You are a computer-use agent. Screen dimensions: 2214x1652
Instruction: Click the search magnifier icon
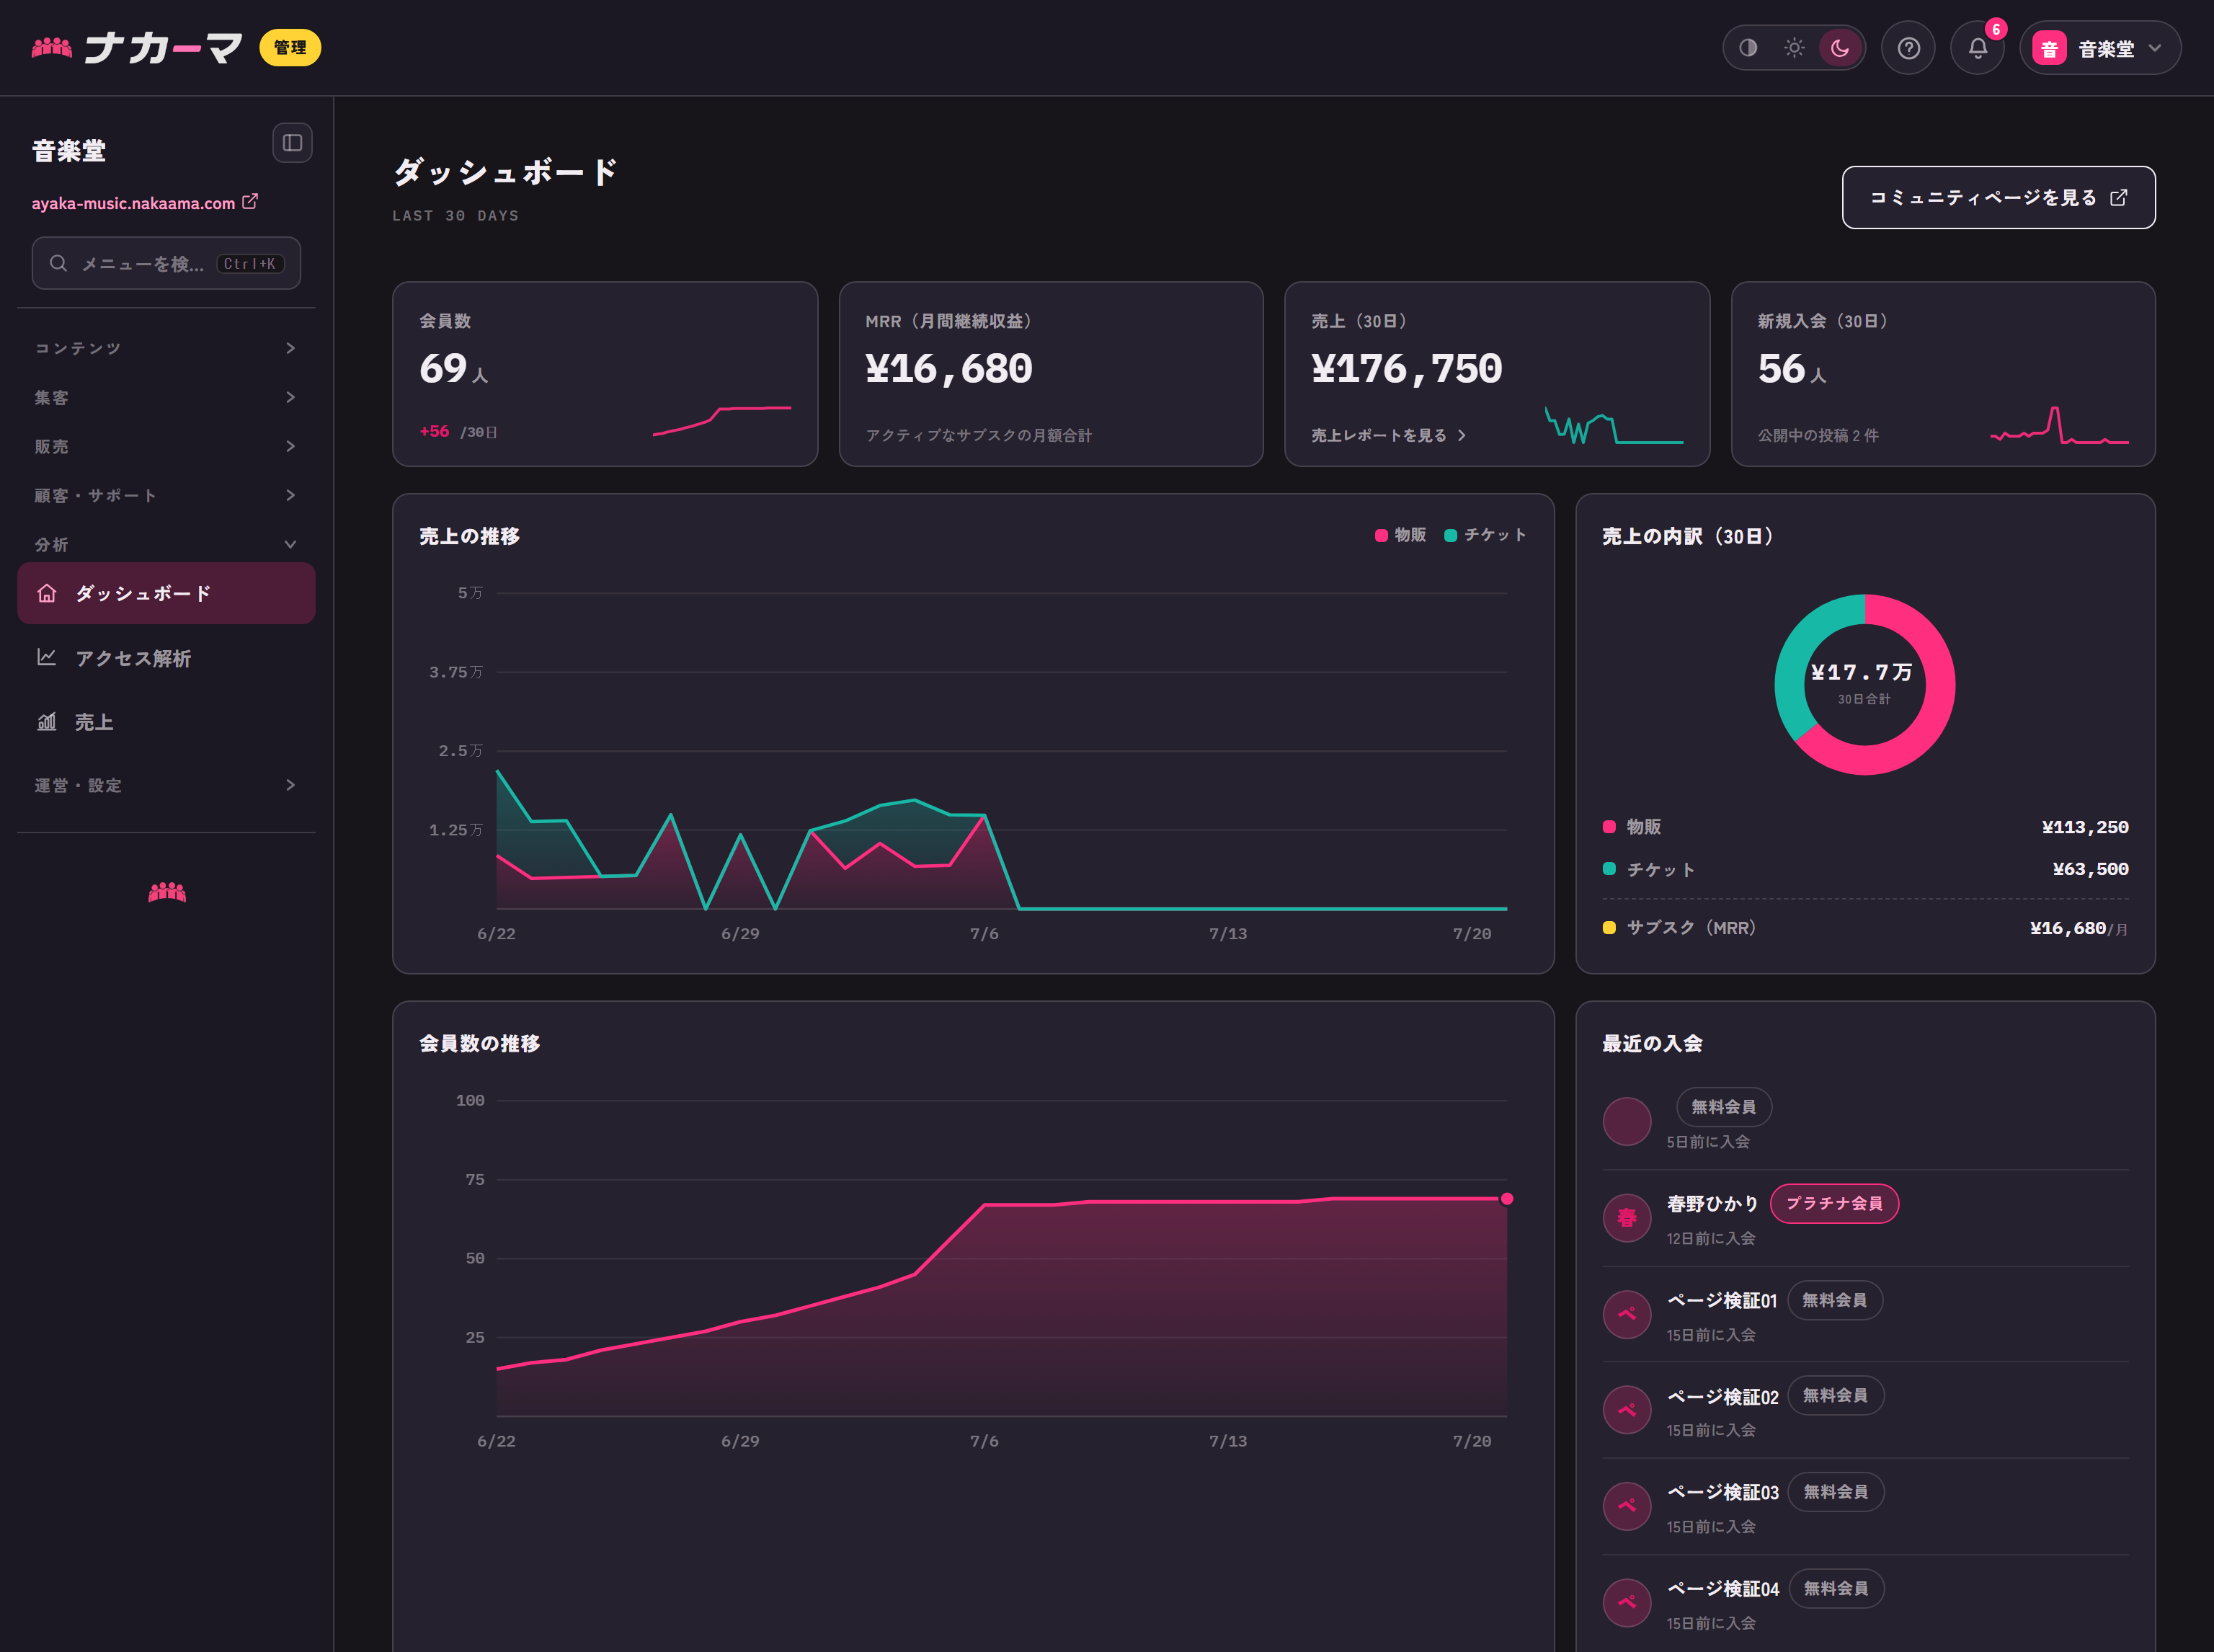(59, 263)
